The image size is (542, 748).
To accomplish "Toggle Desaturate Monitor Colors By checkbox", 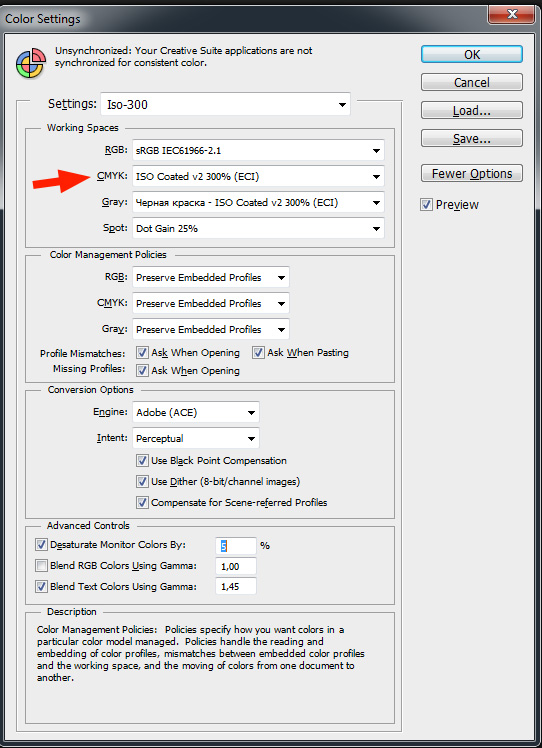I will pos(42,544).
